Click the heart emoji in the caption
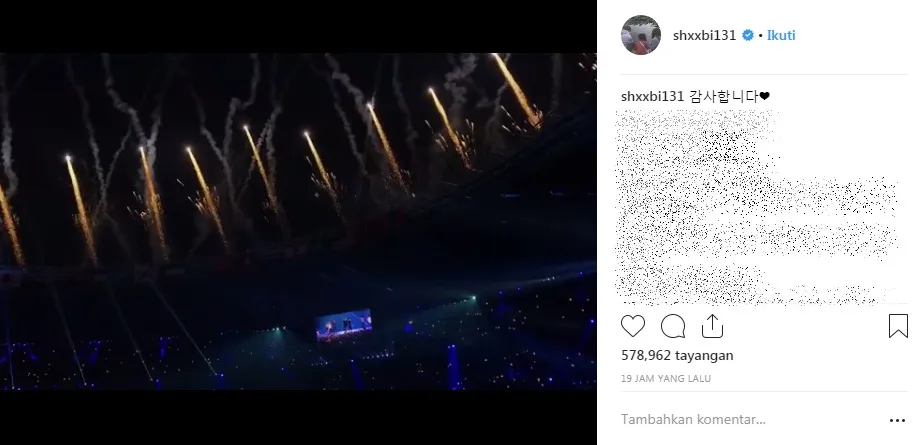 point(764,97)
